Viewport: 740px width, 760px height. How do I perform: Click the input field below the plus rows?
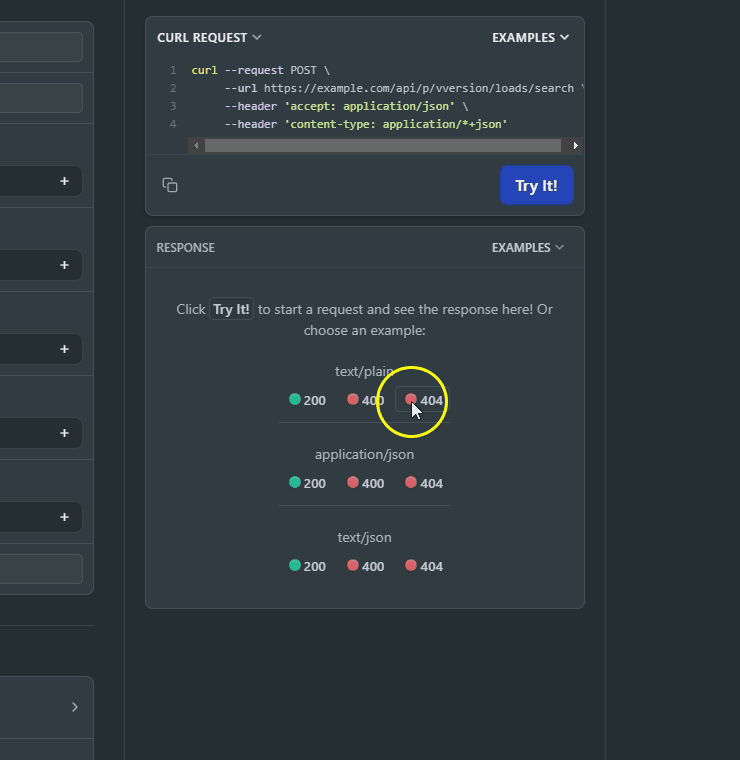tap(41, 569)
